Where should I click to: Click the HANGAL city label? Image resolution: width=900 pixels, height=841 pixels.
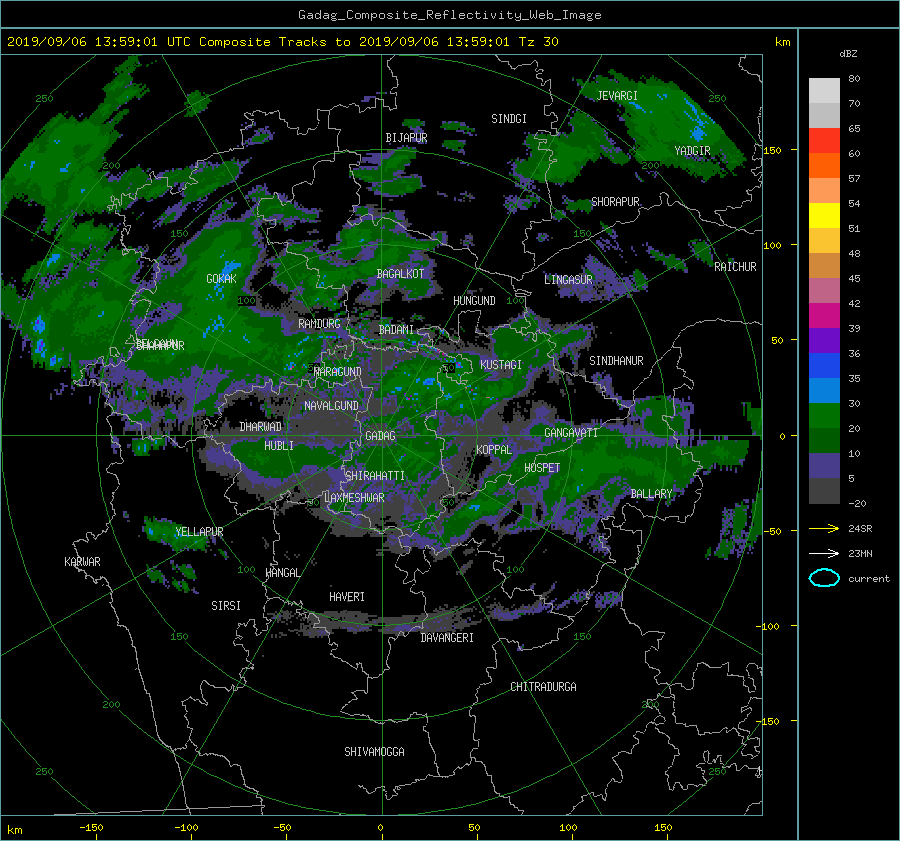pos(283,573)
